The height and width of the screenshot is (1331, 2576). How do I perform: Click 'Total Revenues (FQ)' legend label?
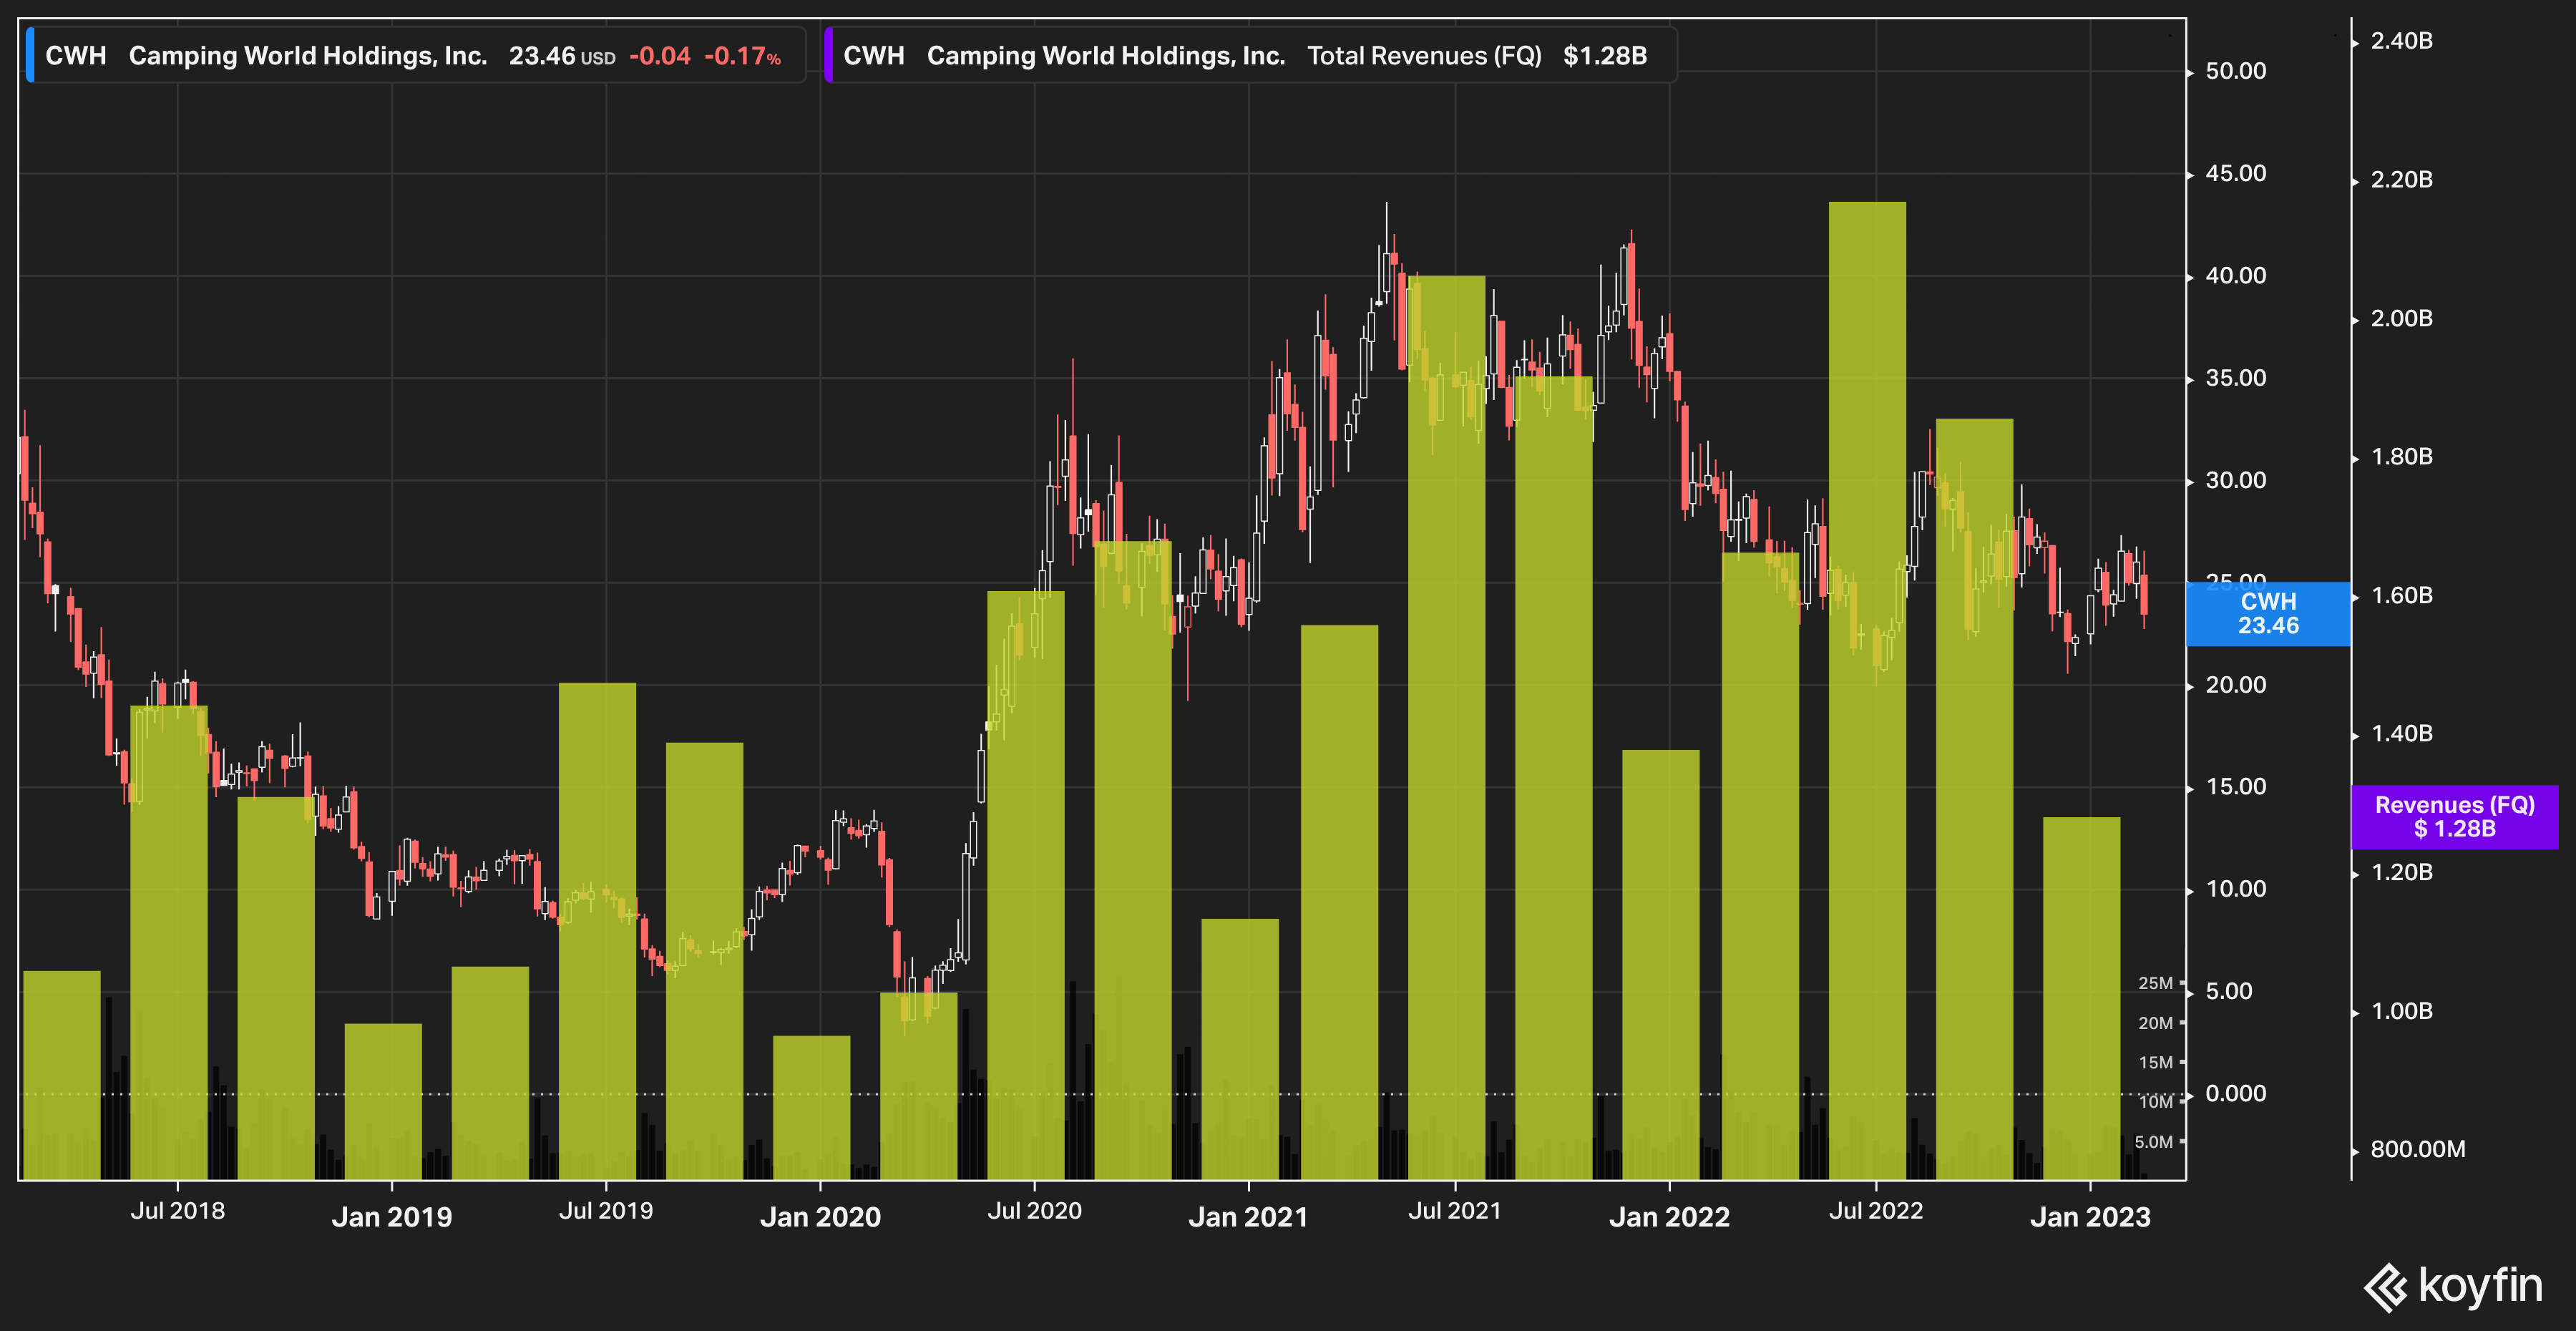pyautogui.click(x=1425, y=56)
